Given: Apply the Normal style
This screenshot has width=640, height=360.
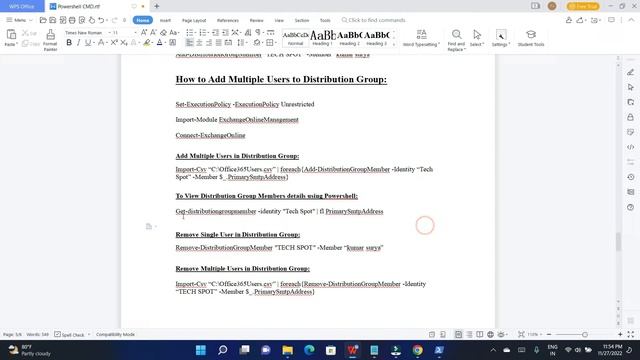Looking at the screenshot, I should point(296,38).
